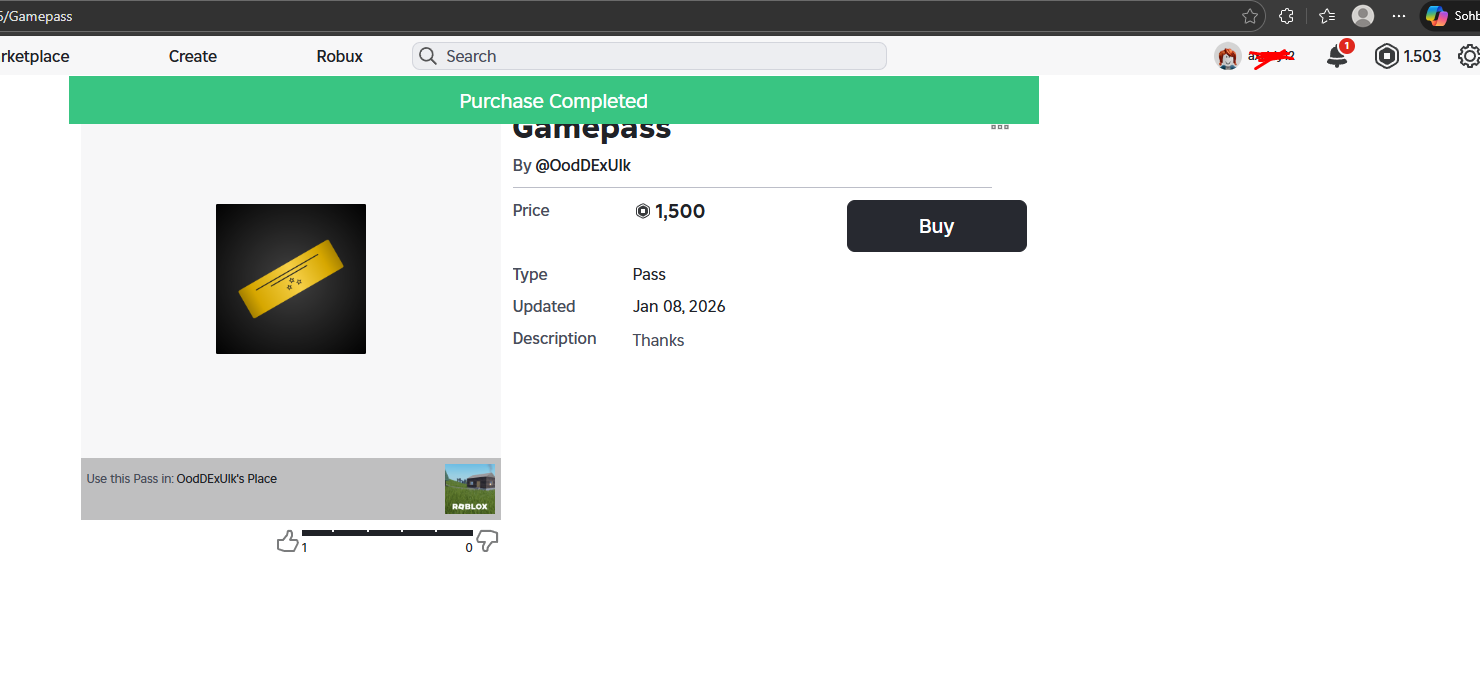The width and height of the screenshot is (1480, 681).
Task: Click into the Search input field
Action: [649, 56]
